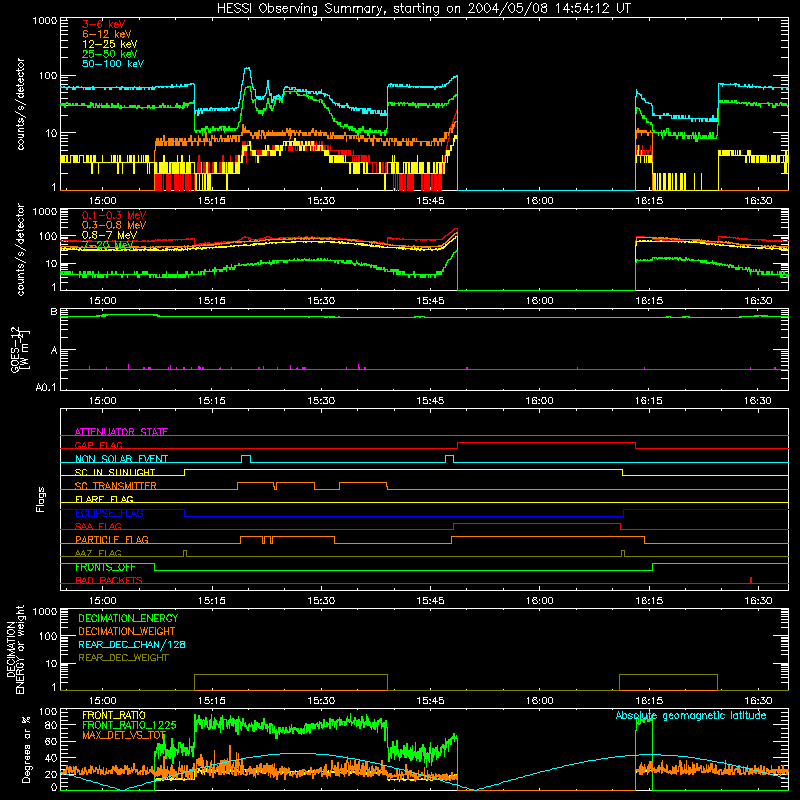Select the cyan "50-100 keV" legend label
800x800 pixels.
point(113,64)
